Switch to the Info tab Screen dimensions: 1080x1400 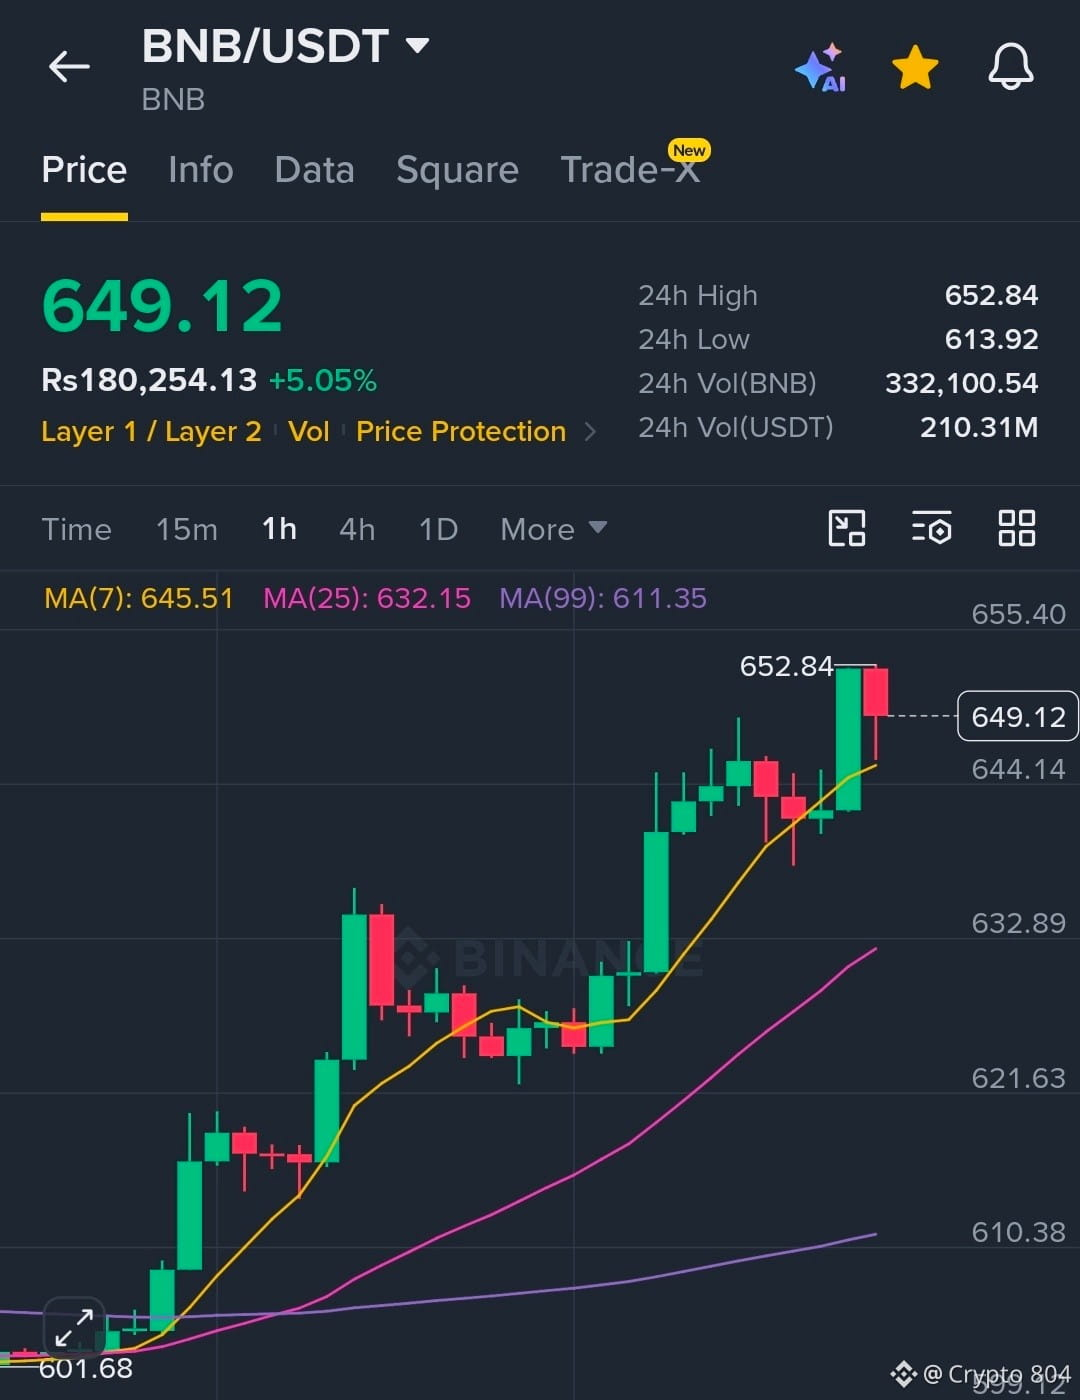[200, 170]
